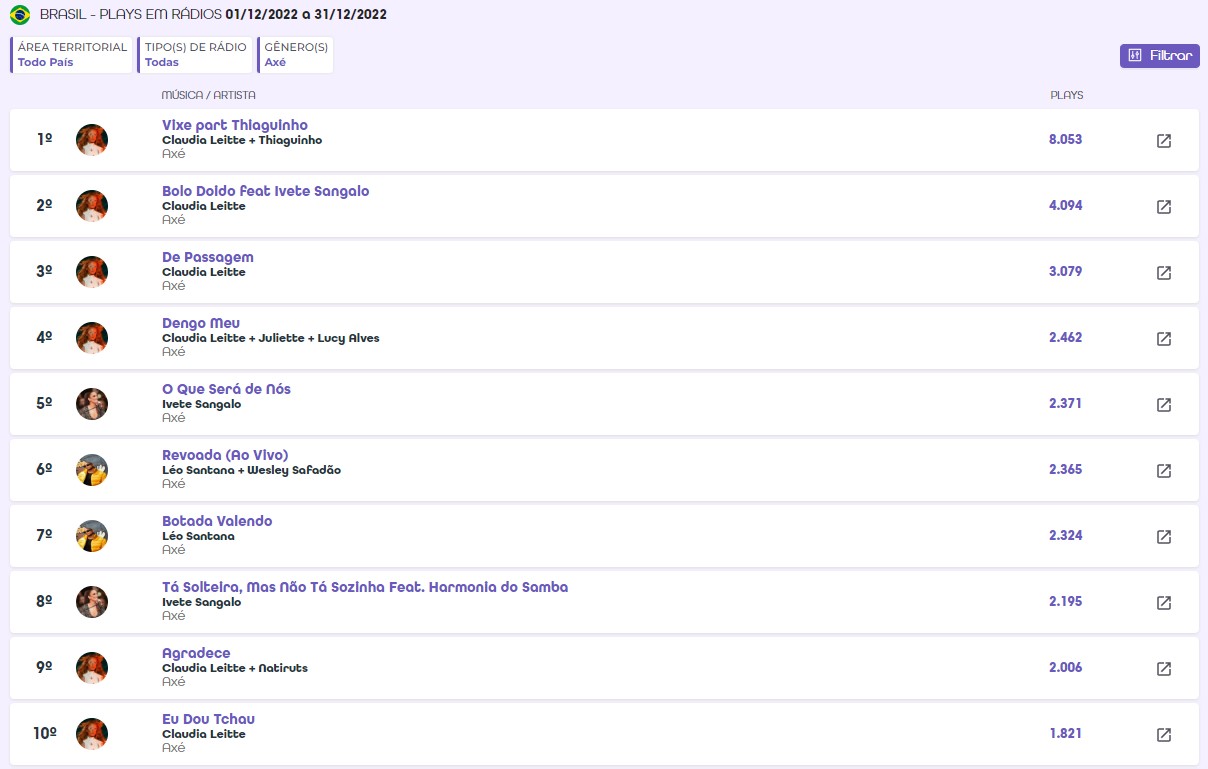Open song Tá Solteira, Mas Não Tá Sozinha
This screenshot has height=769, width=1208.
pyautogui.click(x=365, y=587)
